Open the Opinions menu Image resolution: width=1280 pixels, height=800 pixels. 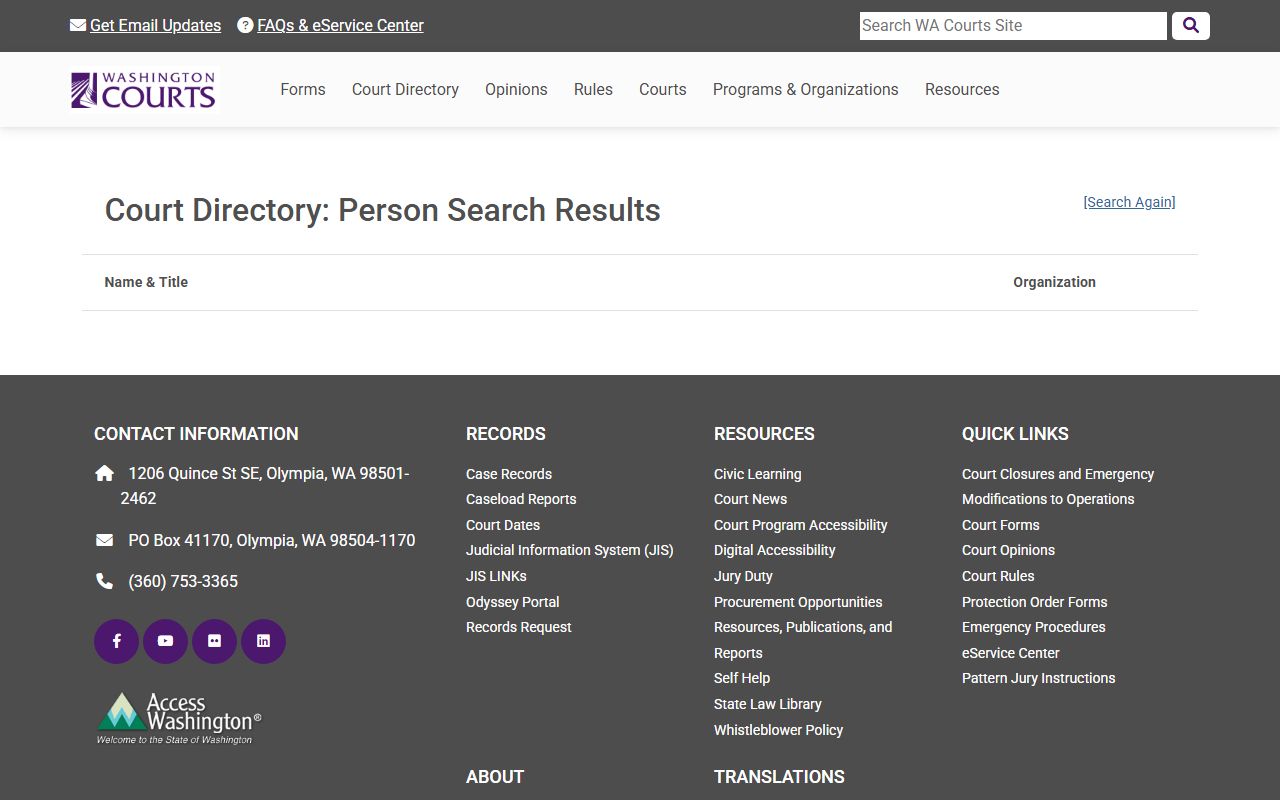coord(516,89)
